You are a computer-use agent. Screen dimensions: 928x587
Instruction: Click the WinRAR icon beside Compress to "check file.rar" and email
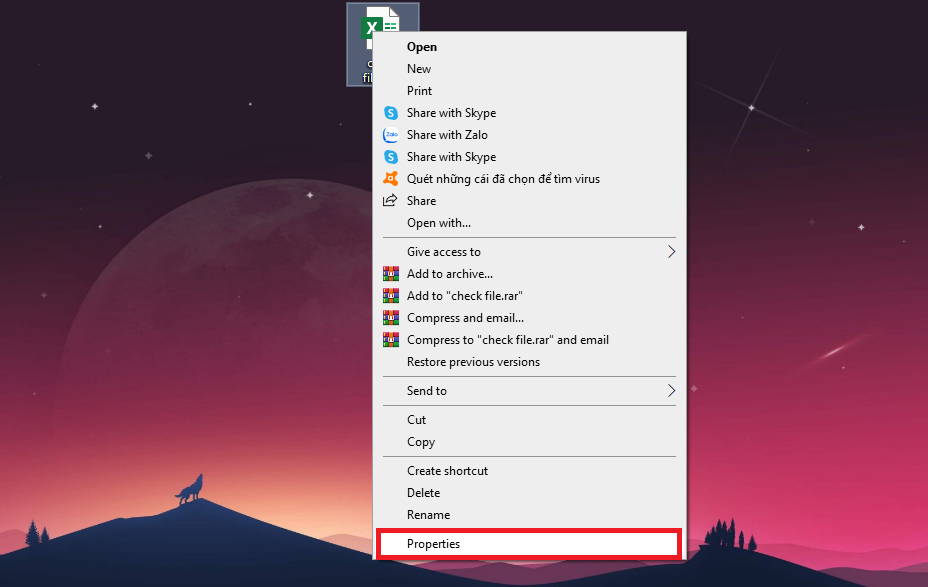(x=391, y=340)
